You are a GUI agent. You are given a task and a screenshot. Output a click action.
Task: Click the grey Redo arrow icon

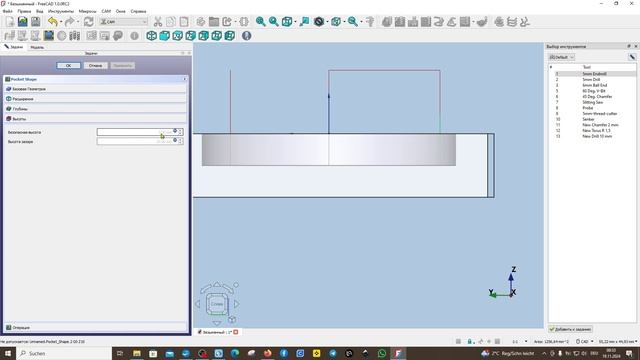[x=69, y=22]
